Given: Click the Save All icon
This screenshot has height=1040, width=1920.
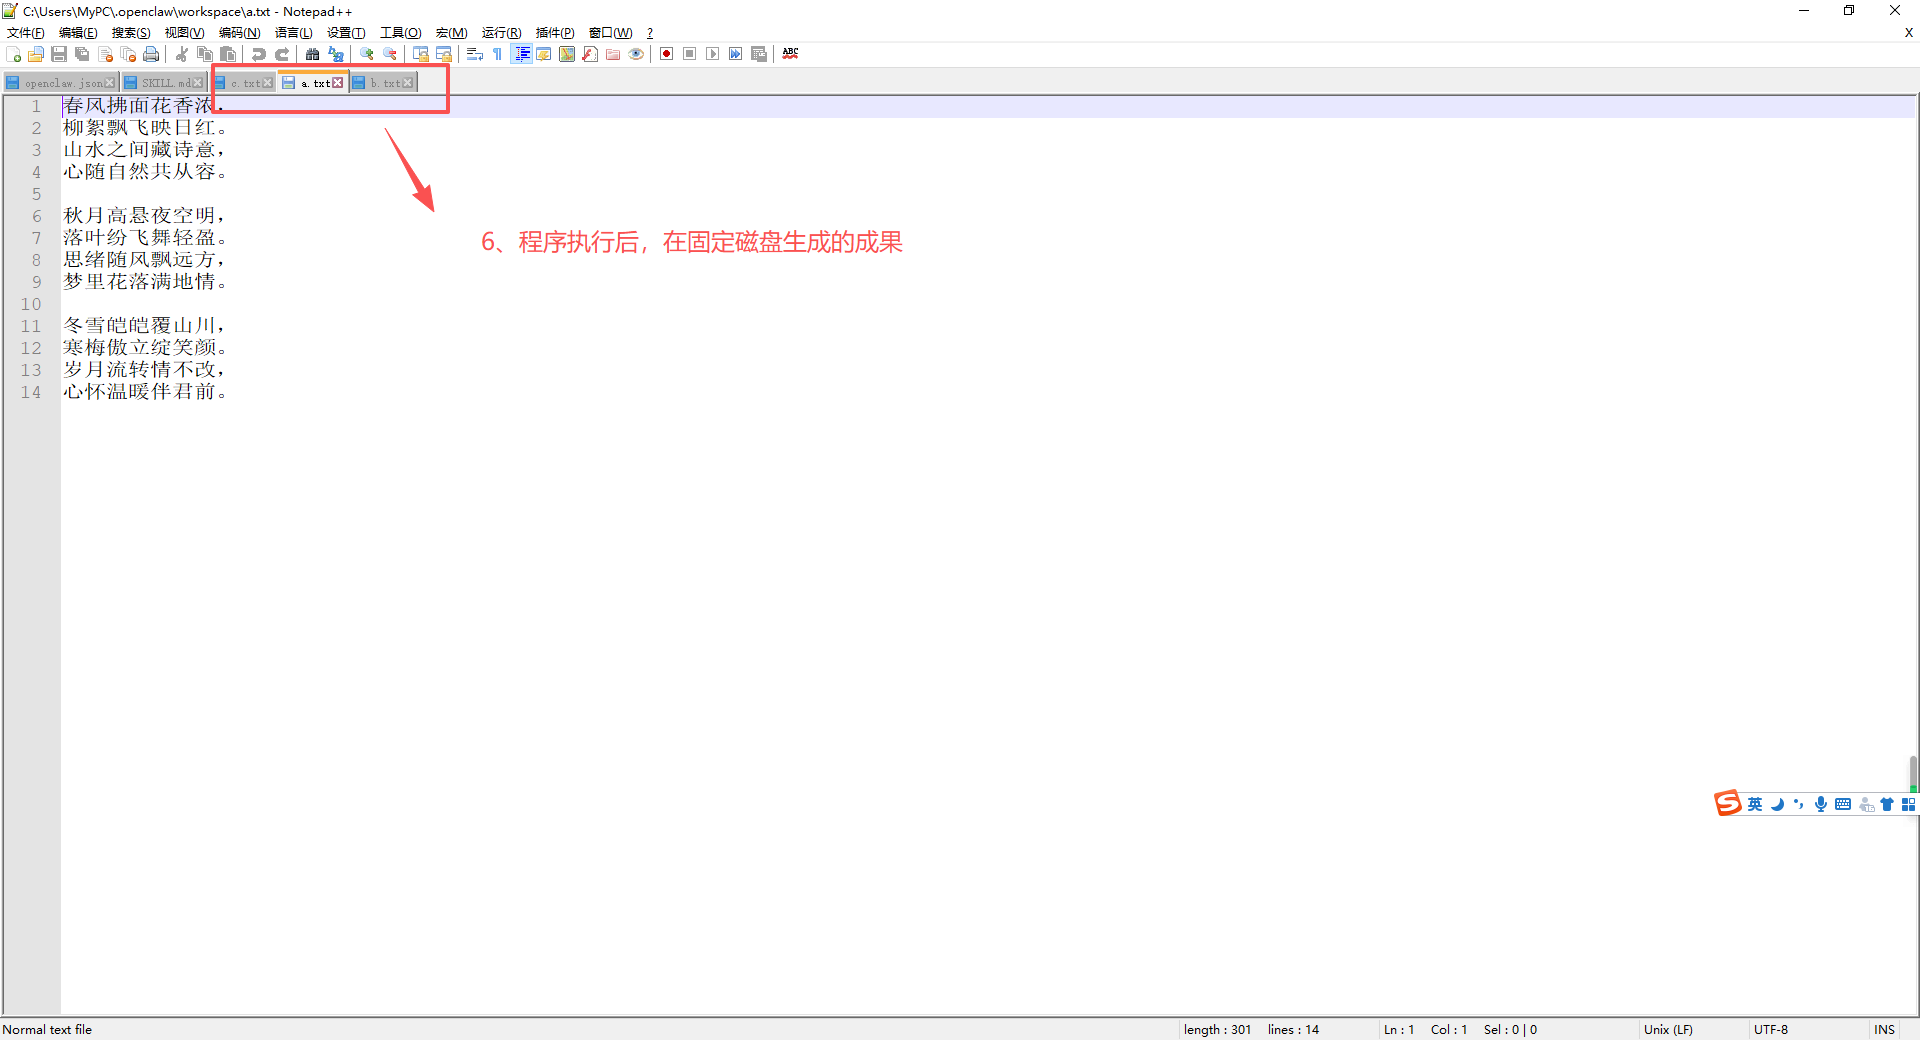Looking at the screenshot, I should (82, 54).
